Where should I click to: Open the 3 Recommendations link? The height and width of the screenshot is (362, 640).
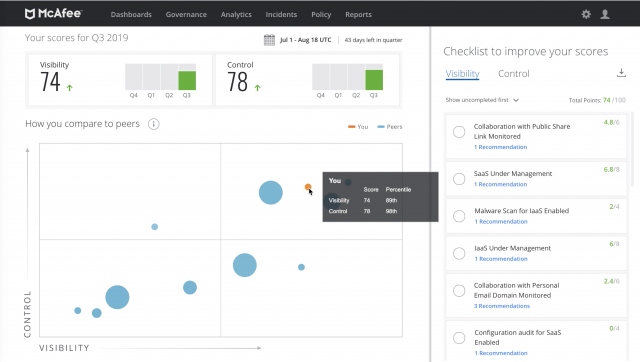pos(502,306)
